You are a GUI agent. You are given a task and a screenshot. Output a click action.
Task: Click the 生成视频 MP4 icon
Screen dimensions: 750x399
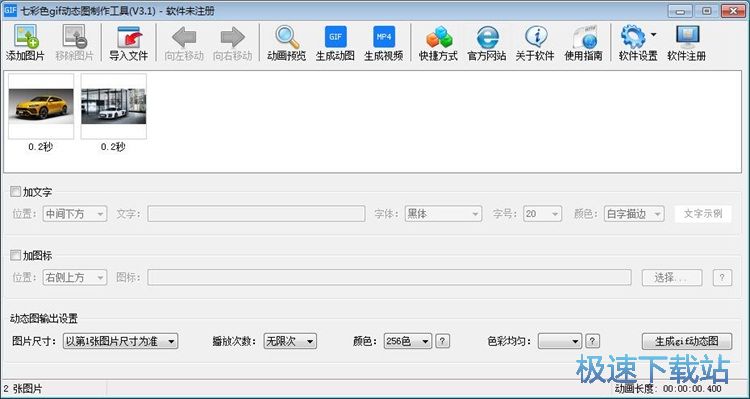384,37
